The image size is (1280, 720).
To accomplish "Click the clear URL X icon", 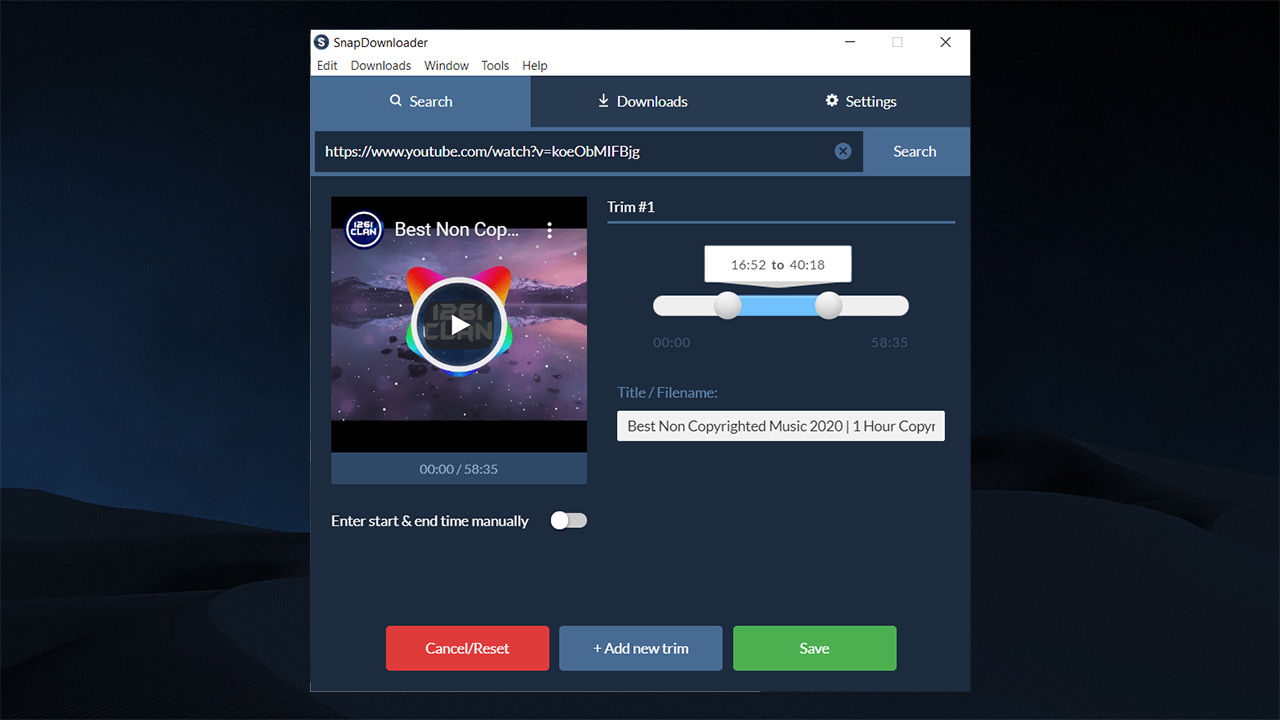I will pyautogui.click(x=843, y=151).
